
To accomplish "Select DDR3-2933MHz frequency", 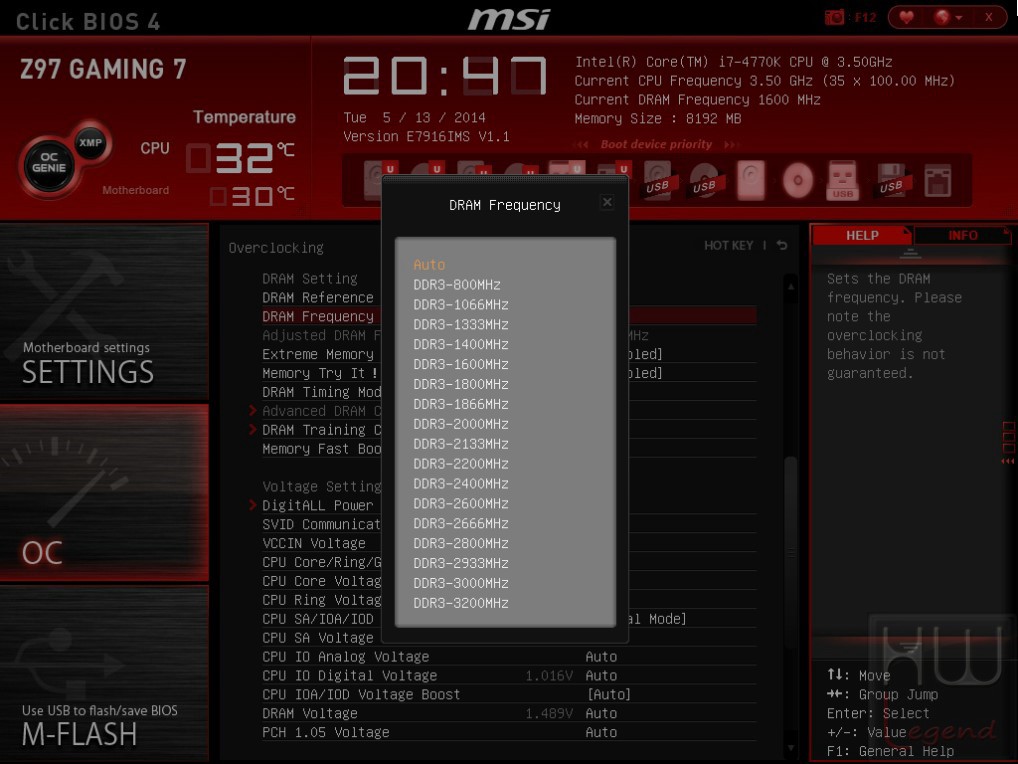I will pos(460,563).
